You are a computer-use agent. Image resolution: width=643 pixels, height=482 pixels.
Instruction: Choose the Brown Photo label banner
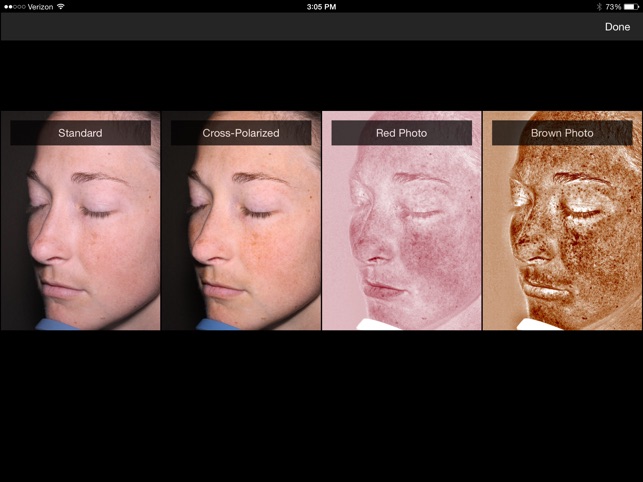pos(562,132)
